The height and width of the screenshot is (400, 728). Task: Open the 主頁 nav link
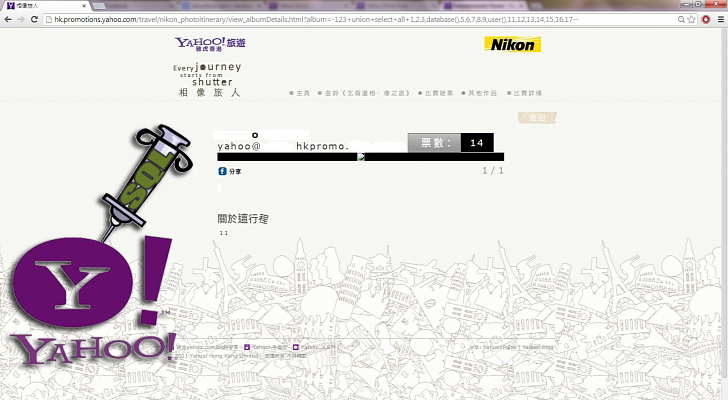tap(299, 93)
